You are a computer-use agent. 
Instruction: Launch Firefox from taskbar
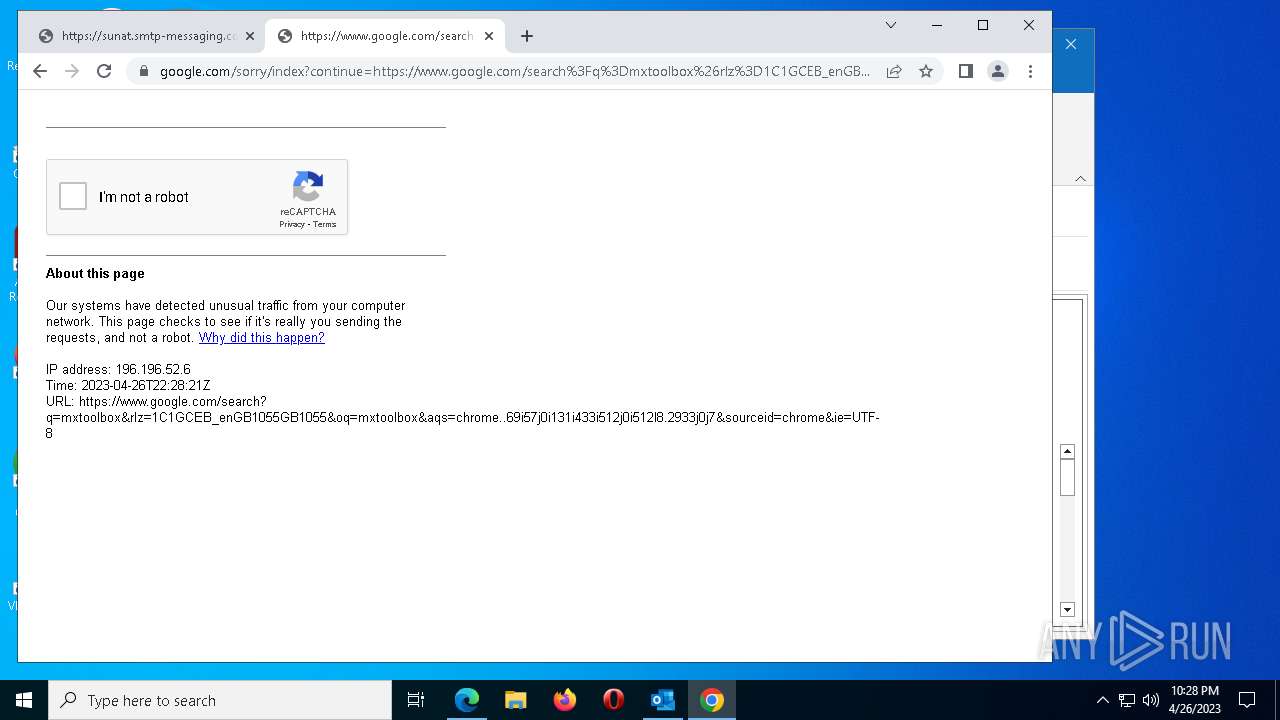[x=565, y=700]
